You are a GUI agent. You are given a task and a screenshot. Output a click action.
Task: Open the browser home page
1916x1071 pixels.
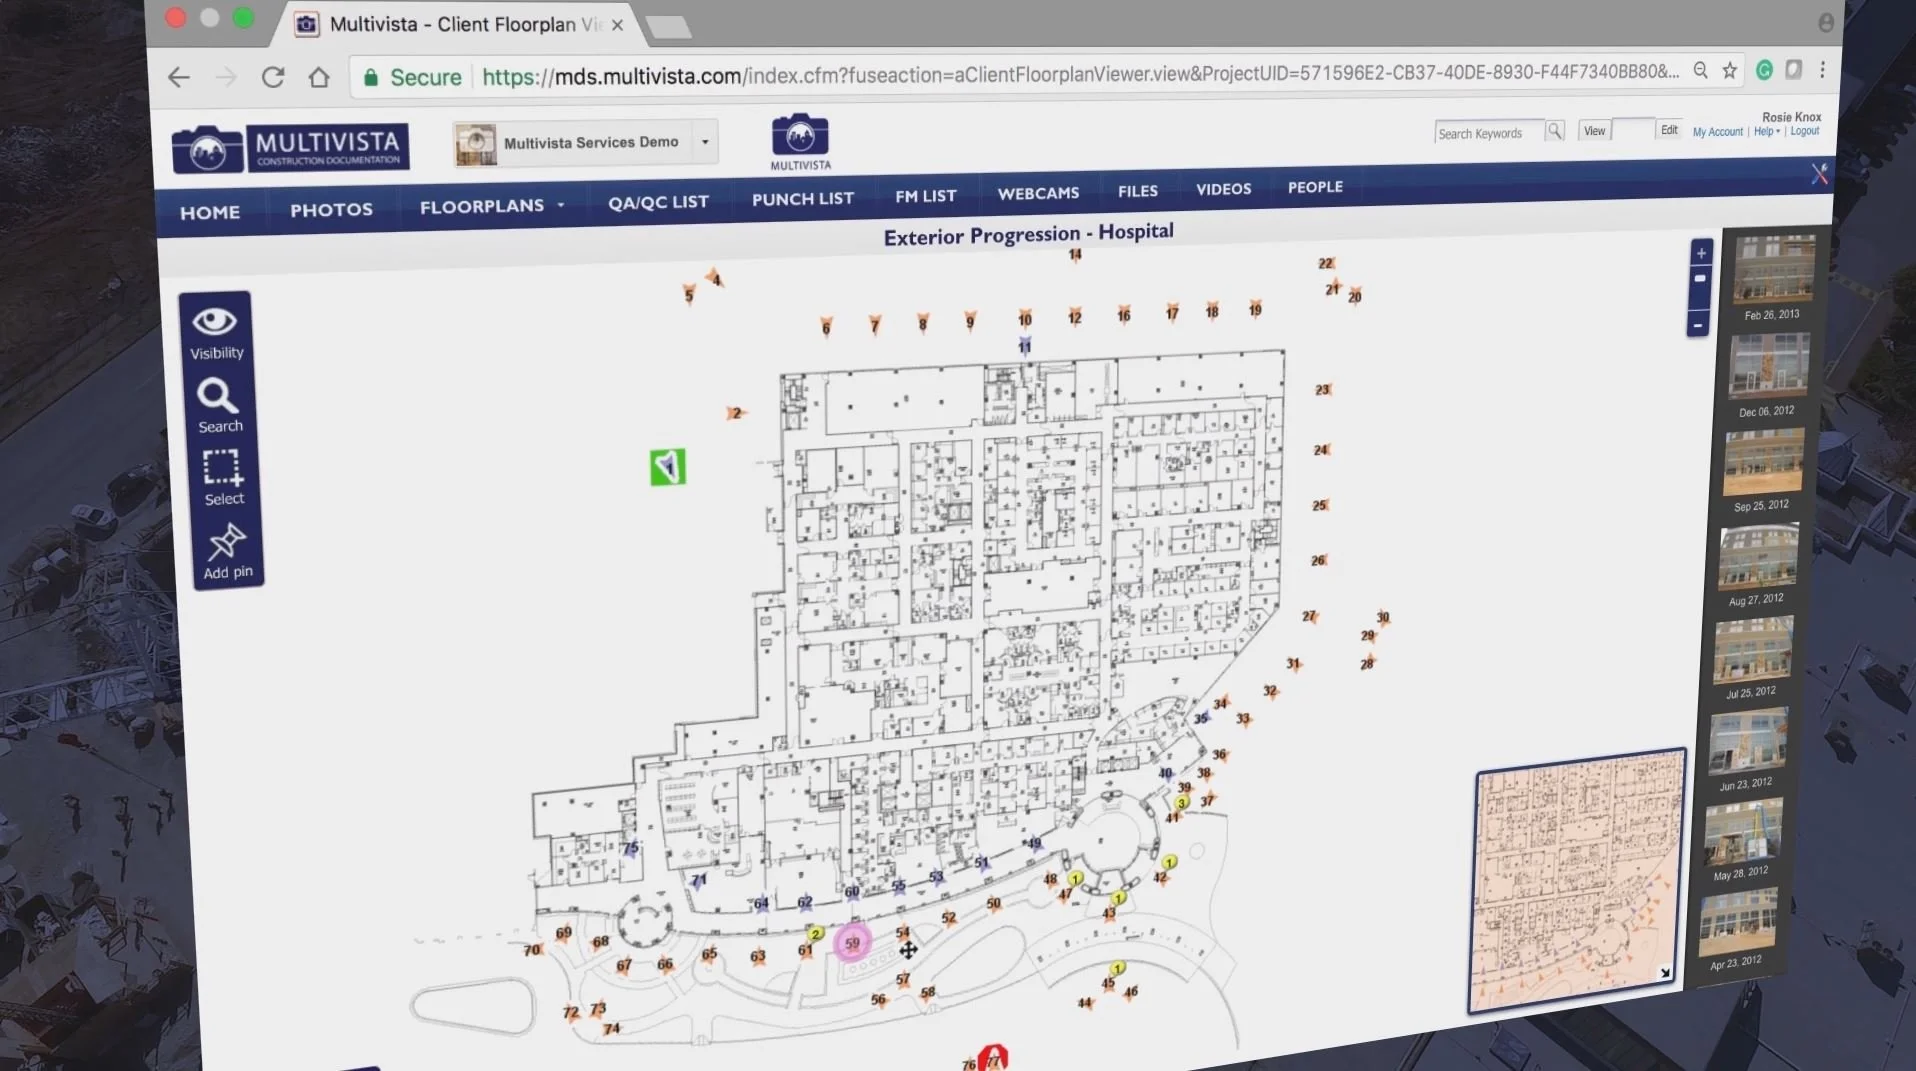(x=318, y=77)
